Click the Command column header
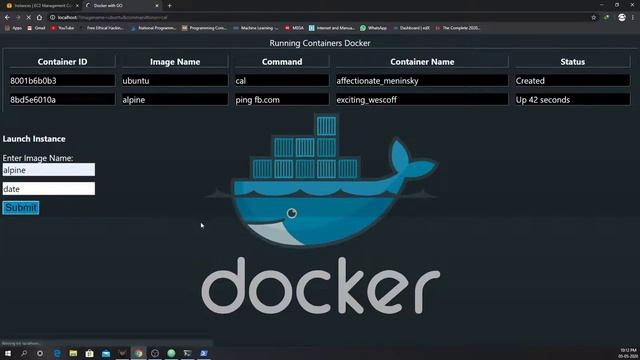 (x=282, y=62)
